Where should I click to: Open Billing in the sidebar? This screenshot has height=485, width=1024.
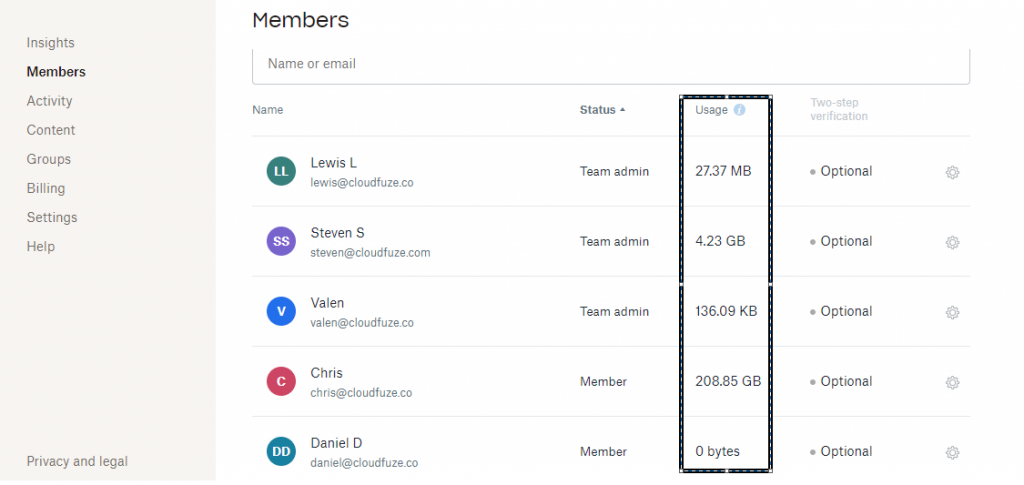pyautogui.click(x=46, y=188)
